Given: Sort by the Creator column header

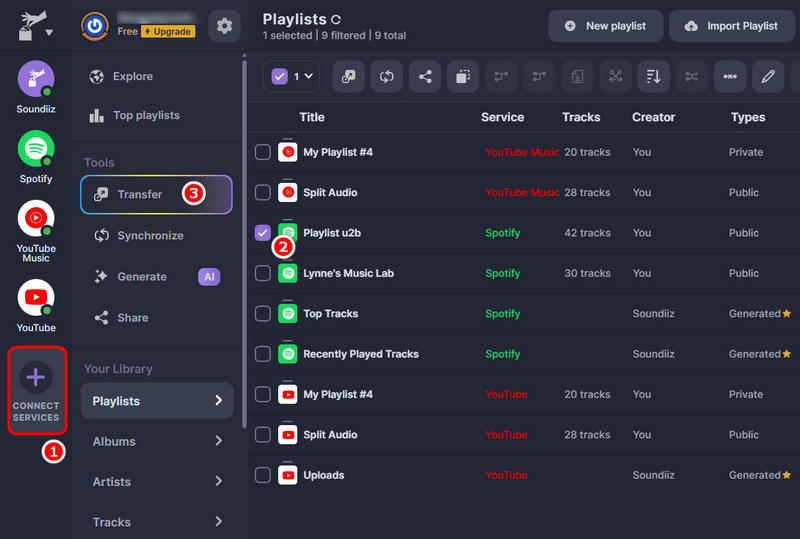Looking at the screenshot, I should coord(654,117).
